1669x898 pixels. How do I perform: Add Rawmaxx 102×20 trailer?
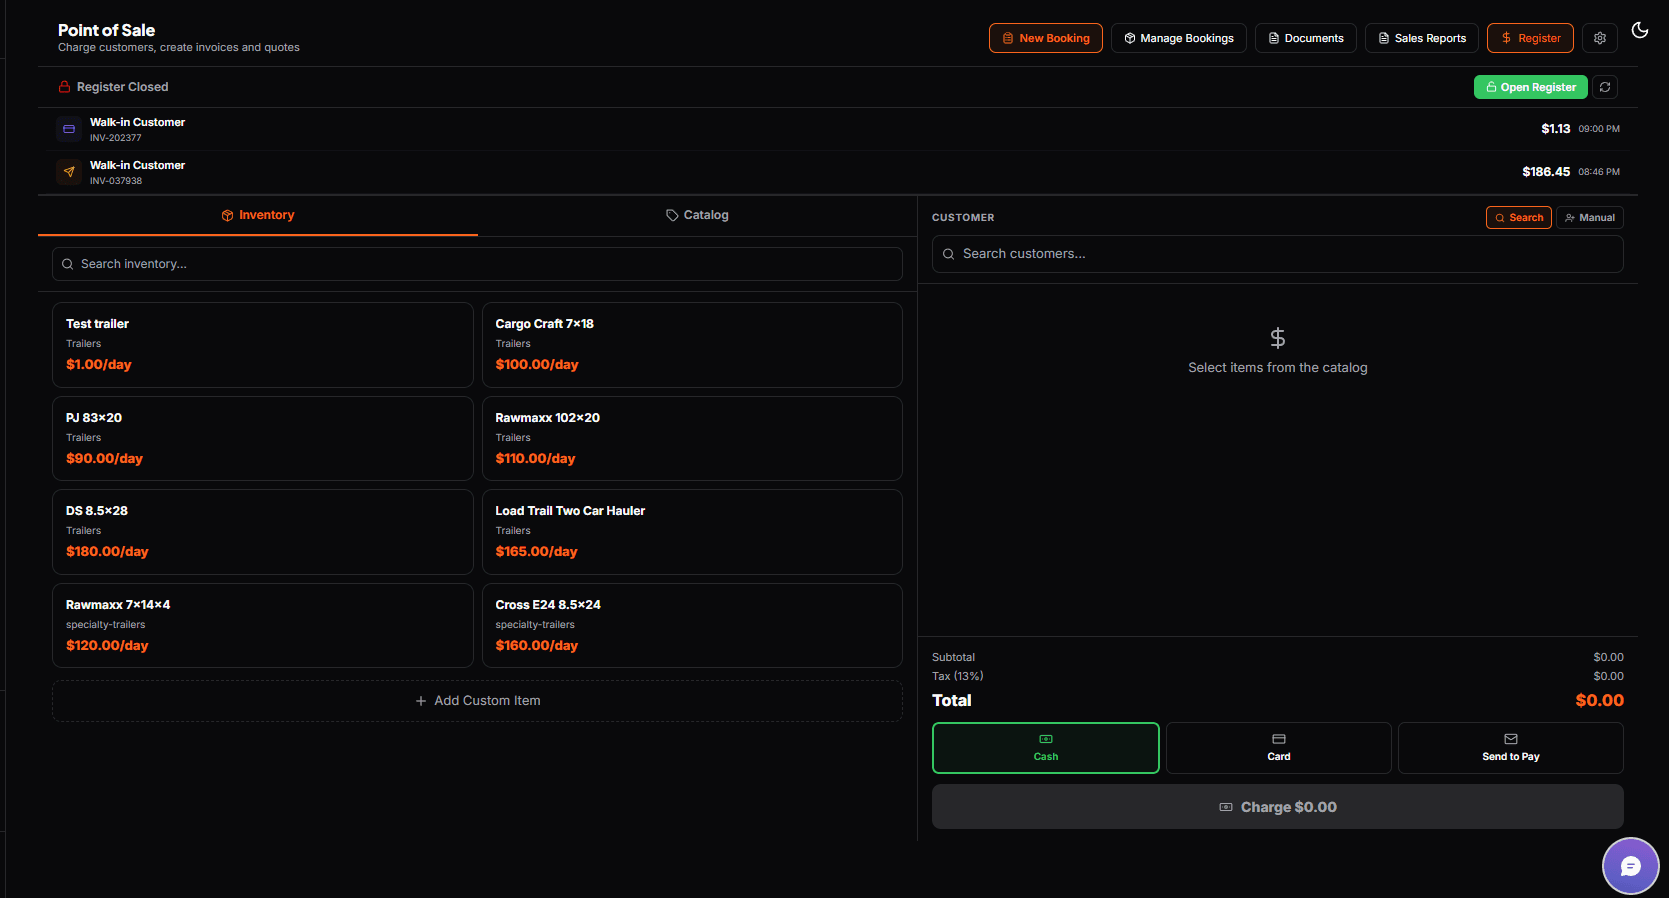pos(692,438)
